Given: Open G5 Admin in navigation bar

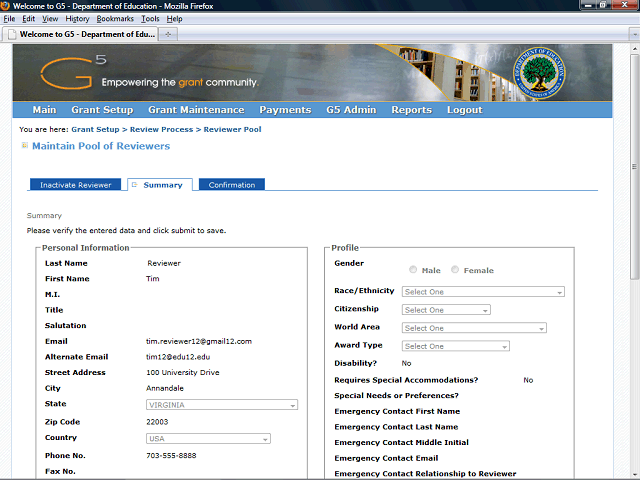Looking at the screenshot, I should [x=351, y=110].
